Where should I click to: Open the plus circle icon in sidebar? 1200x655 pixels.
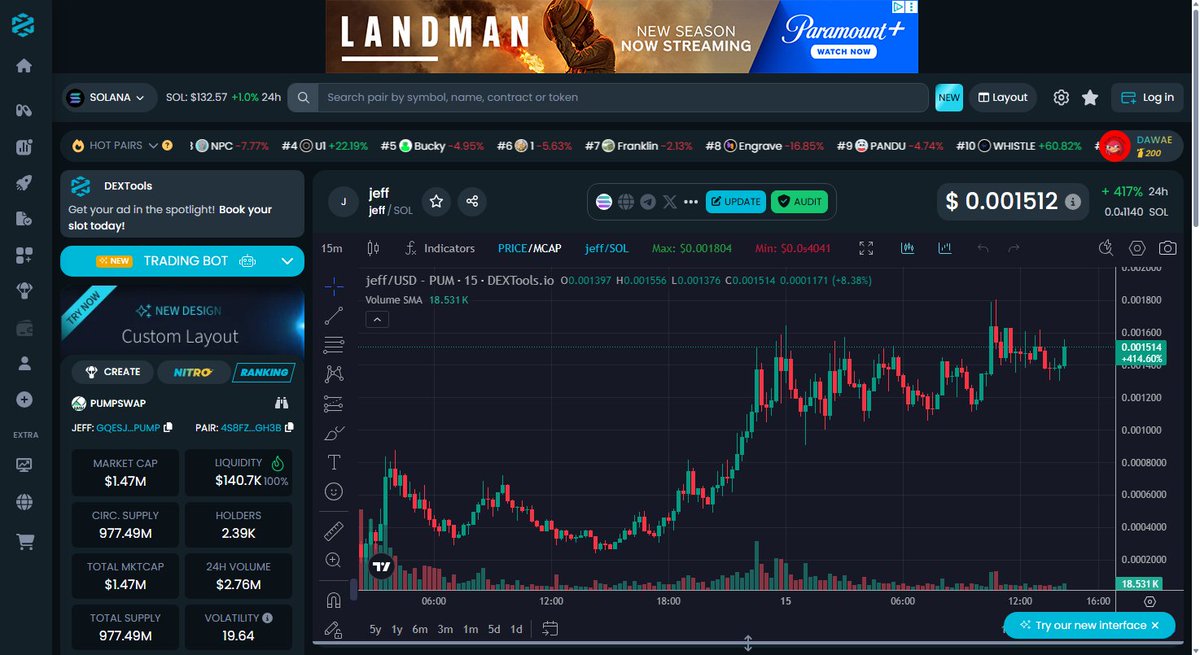(x=24, y=400)
